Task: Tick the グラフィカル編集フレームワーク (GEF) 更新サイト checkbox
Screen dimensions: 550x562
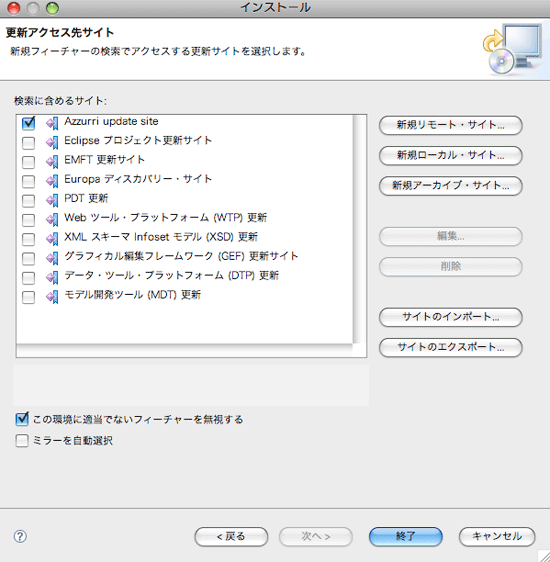Action: [28, 259]
